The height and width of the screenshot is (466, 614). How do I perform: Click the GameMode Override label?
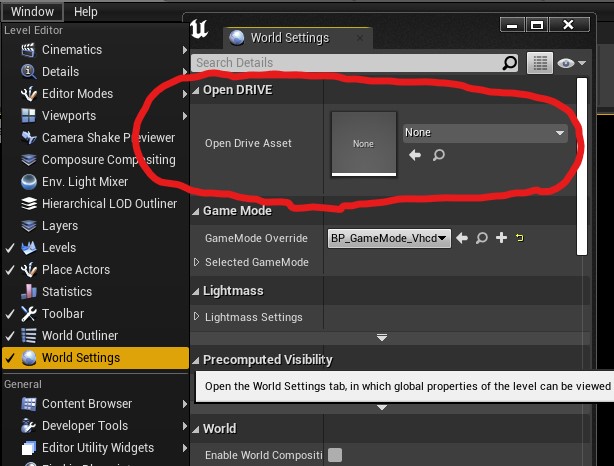[x=256, y=238]
